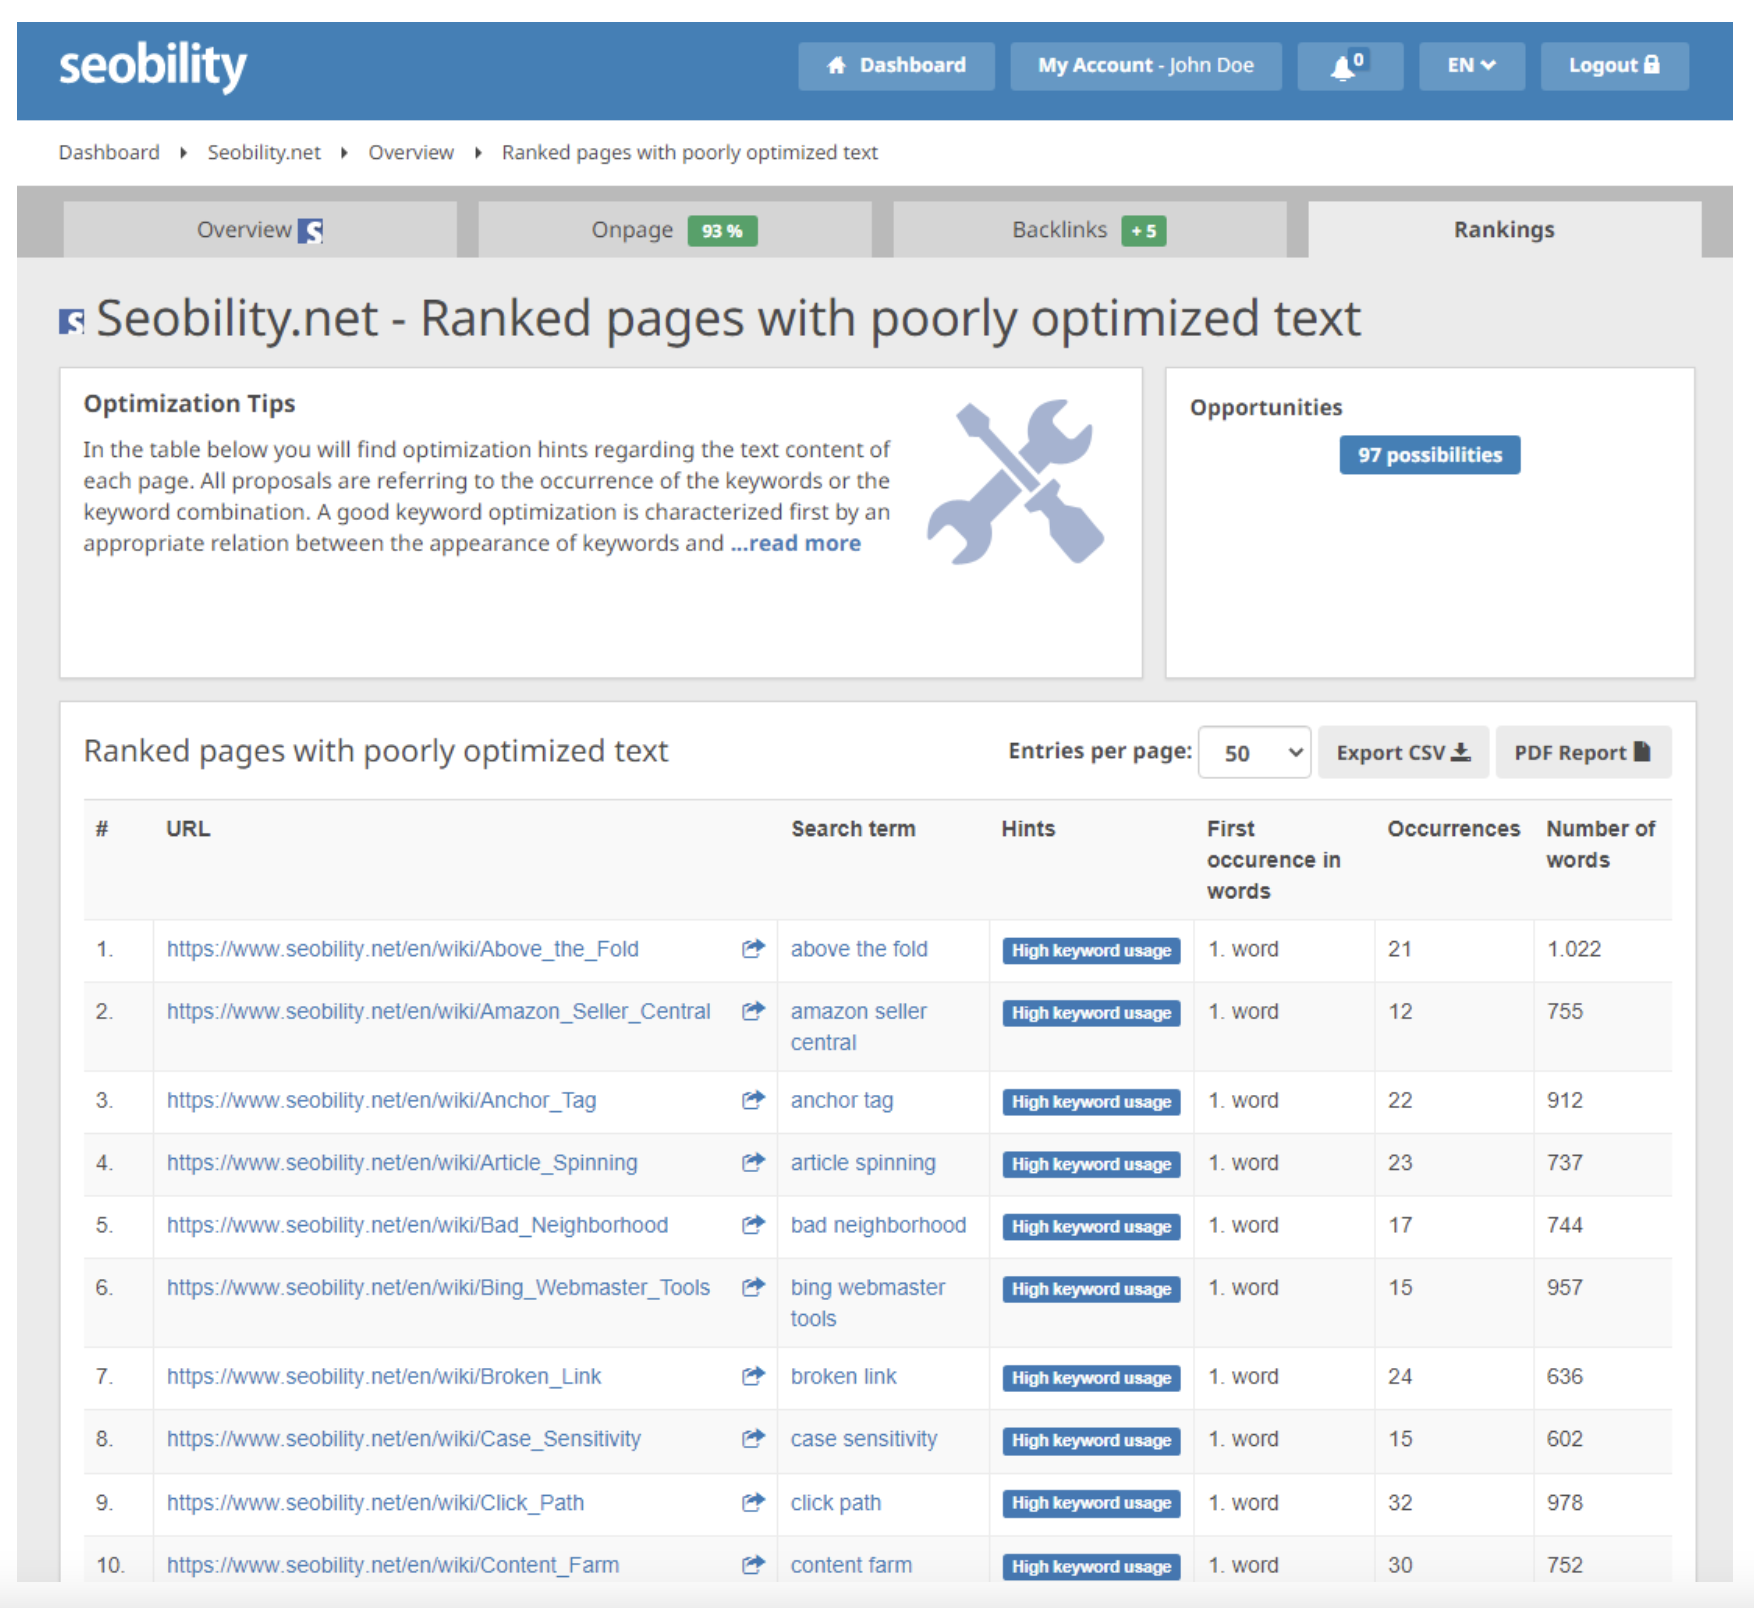Open external link icon for Anchor_Tag URL

pyautogui.click(x=753, y=1100)
